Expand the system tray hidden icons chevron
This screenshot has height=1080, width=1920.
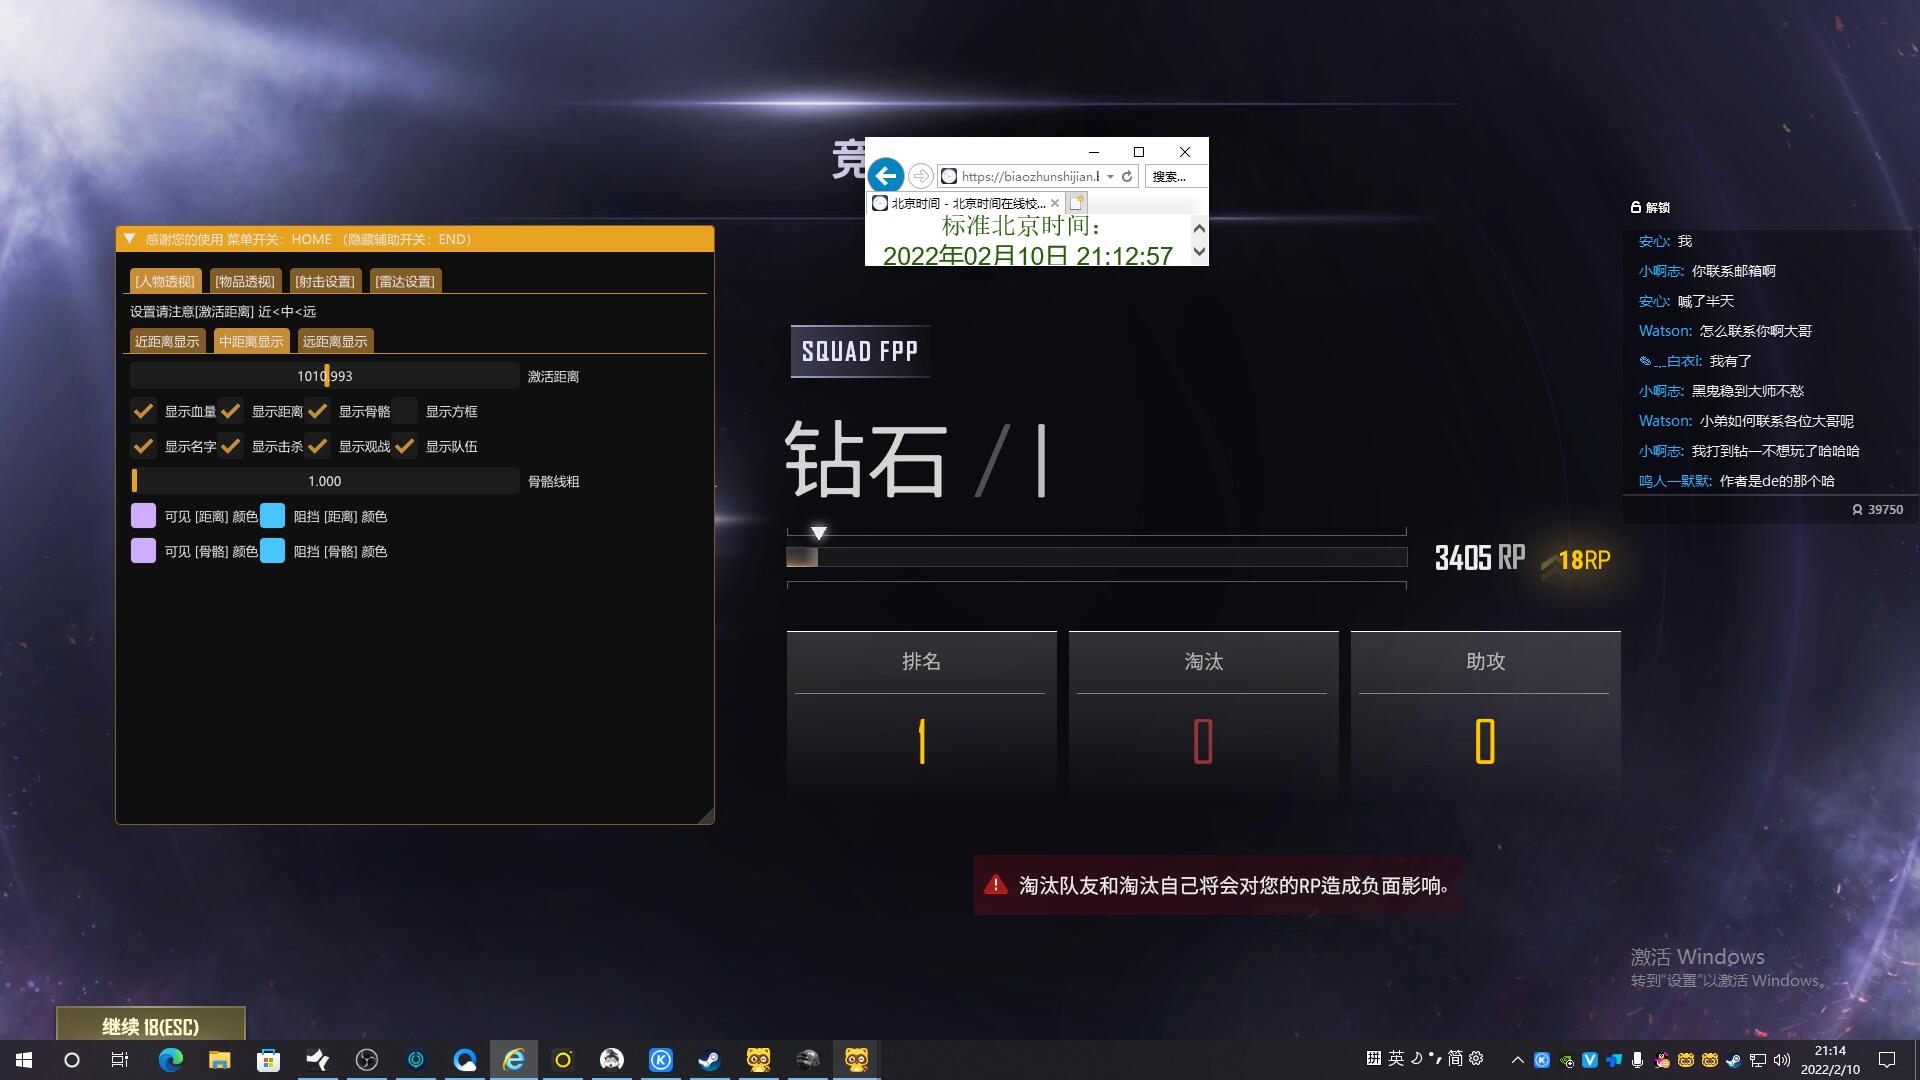1517,1060
